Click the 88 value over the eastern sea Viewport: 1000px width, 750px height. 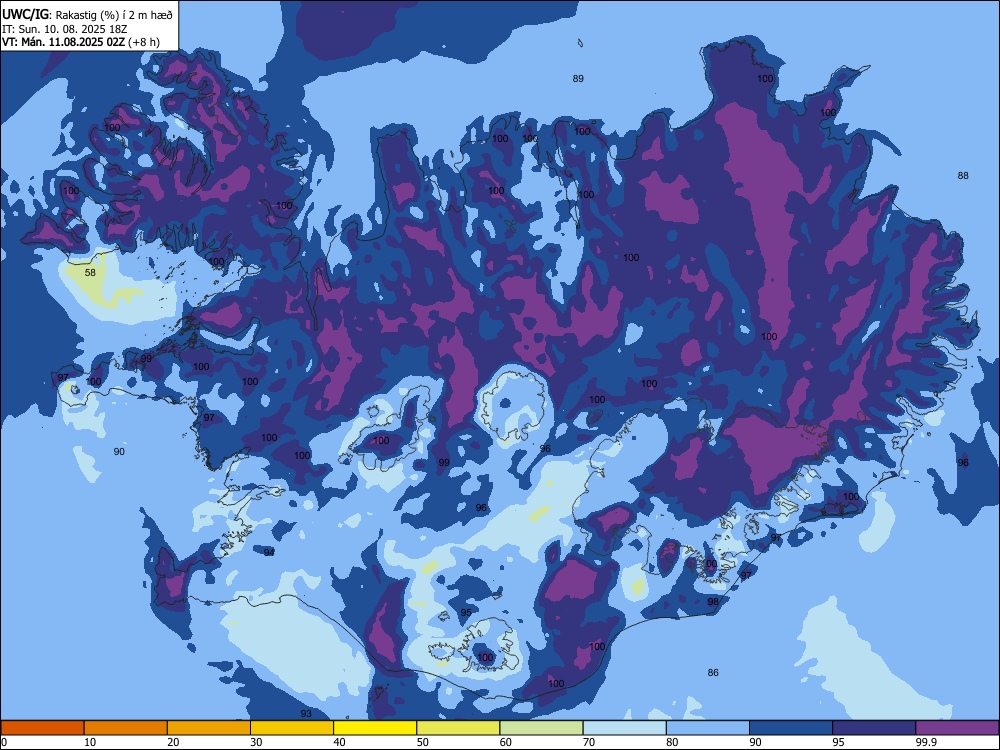click(963, 175)
